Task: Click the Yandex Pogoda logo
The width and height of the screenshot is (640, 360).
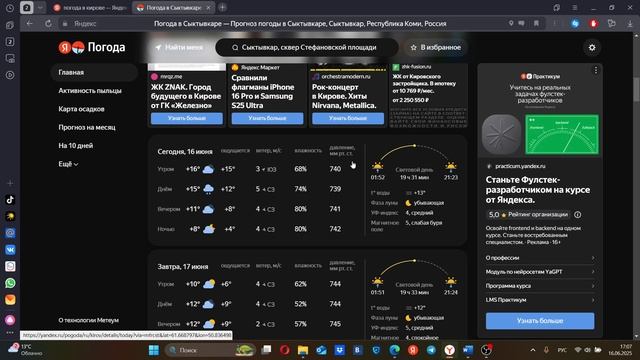Action: pos(92,47)
